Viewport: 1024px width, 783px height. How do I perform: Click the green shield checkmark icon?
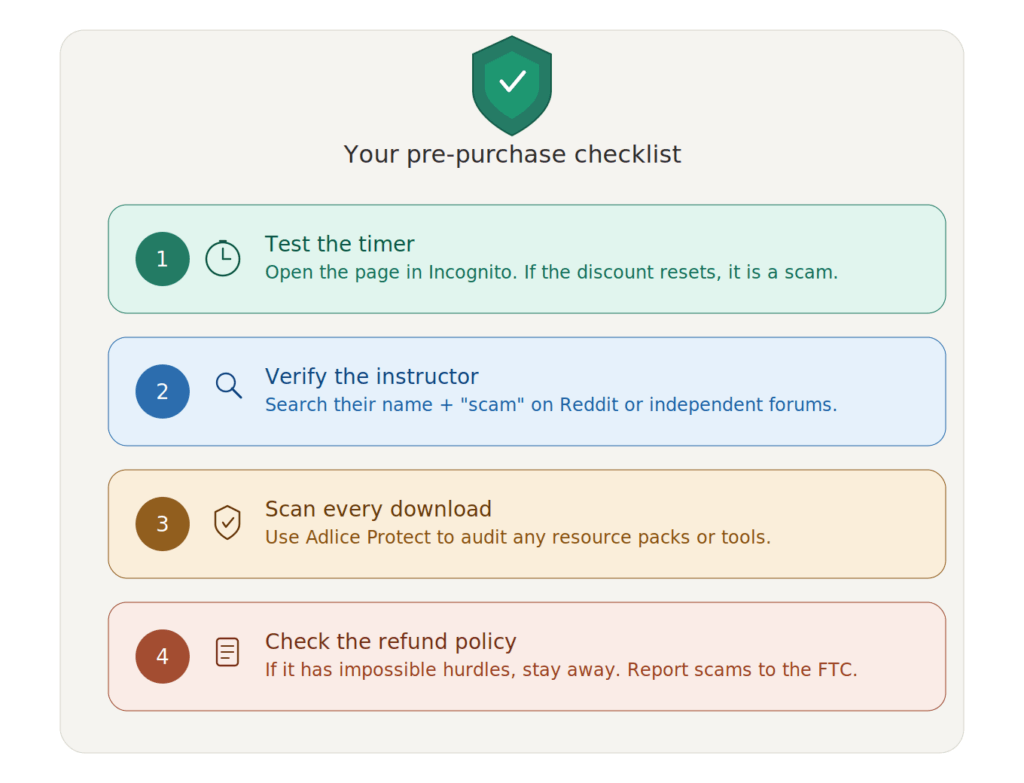point(512,86)
